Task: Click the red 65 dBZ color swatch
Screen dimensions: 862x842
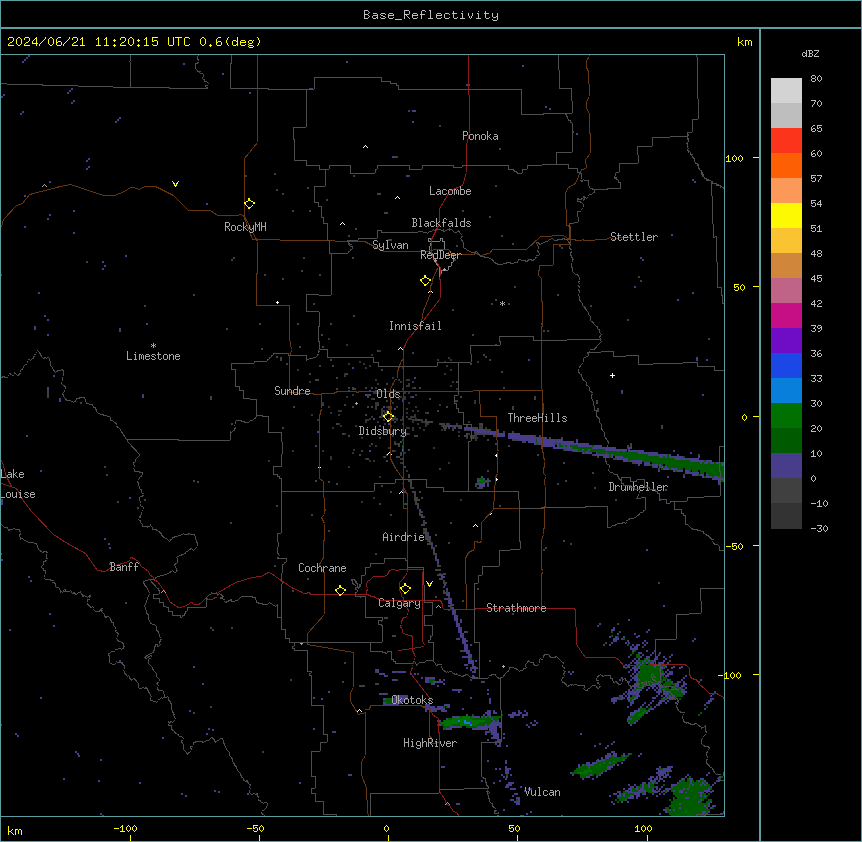Action: click(786, 141)
